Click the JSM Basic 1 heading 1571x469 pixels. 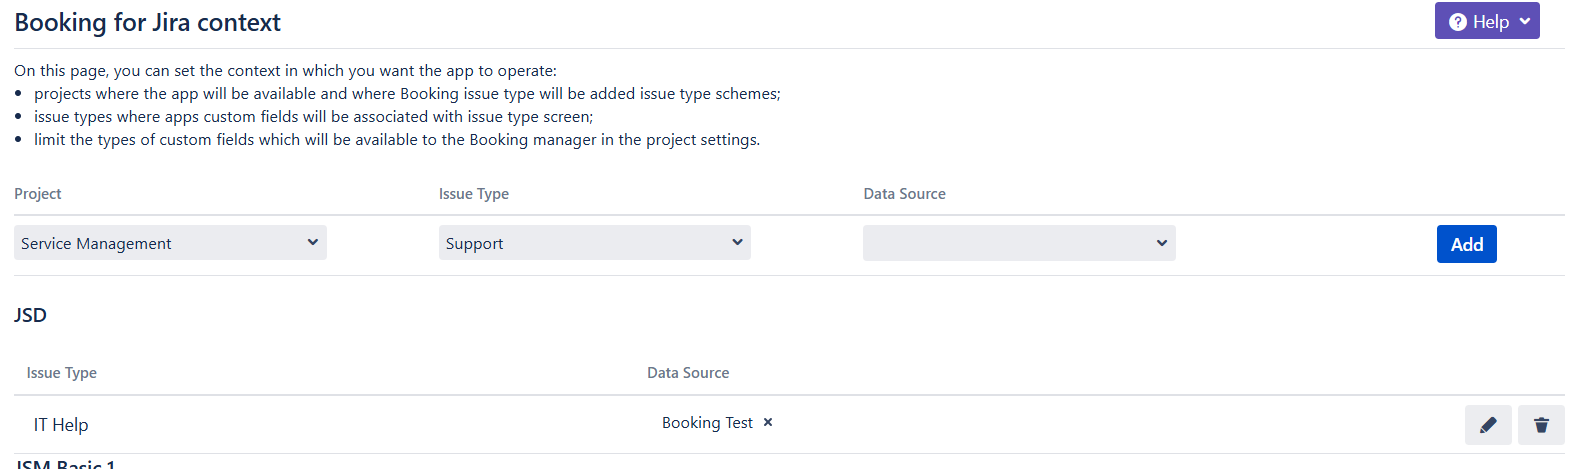(66, 464)
